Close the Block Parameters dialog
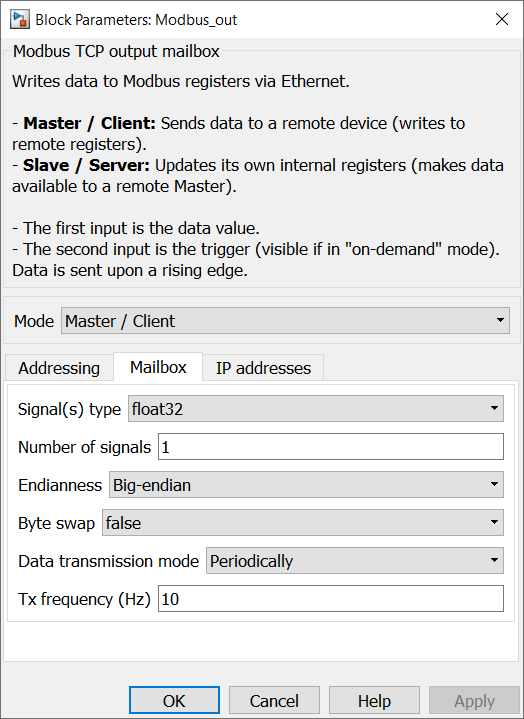524x719 pixels. click(502, 19)
